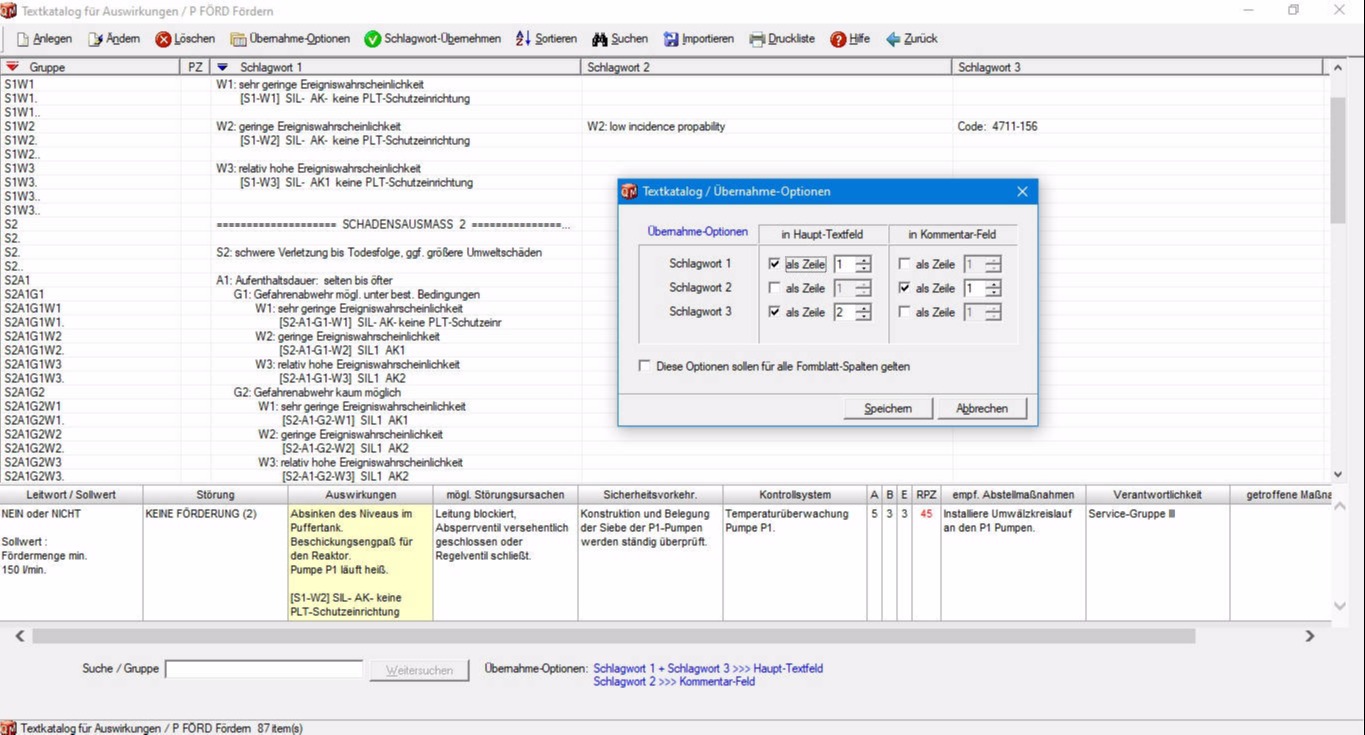Click the down arrow of the catalog list scrollbar
1365x735 pixels.
click(1338, 474)
